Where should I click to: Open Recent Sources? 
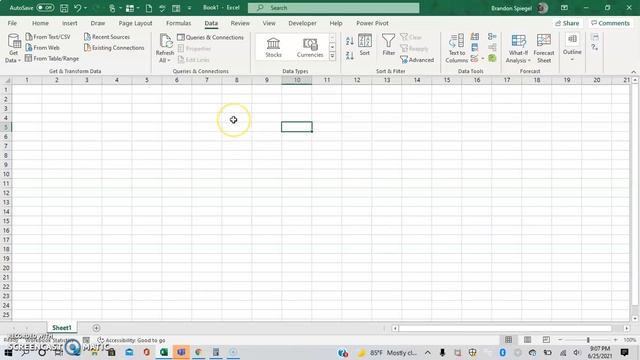click(x=107, y=37)
